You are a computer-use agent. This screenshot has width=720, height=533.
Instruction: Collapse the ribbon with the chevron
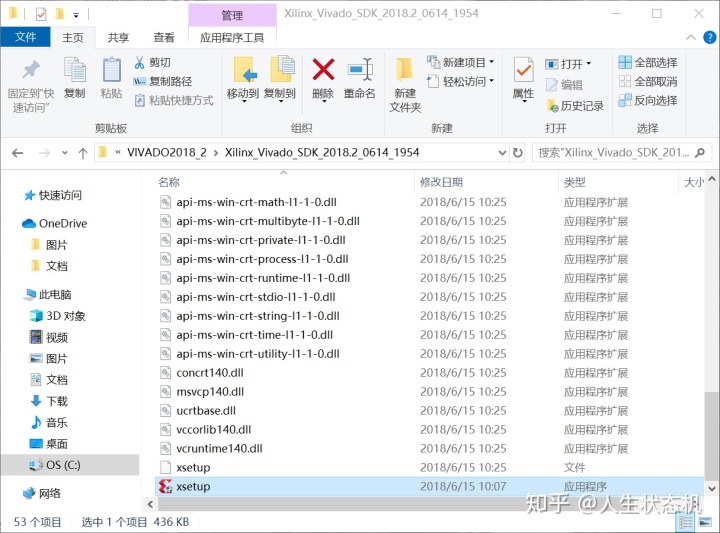[x=691, y=38]
